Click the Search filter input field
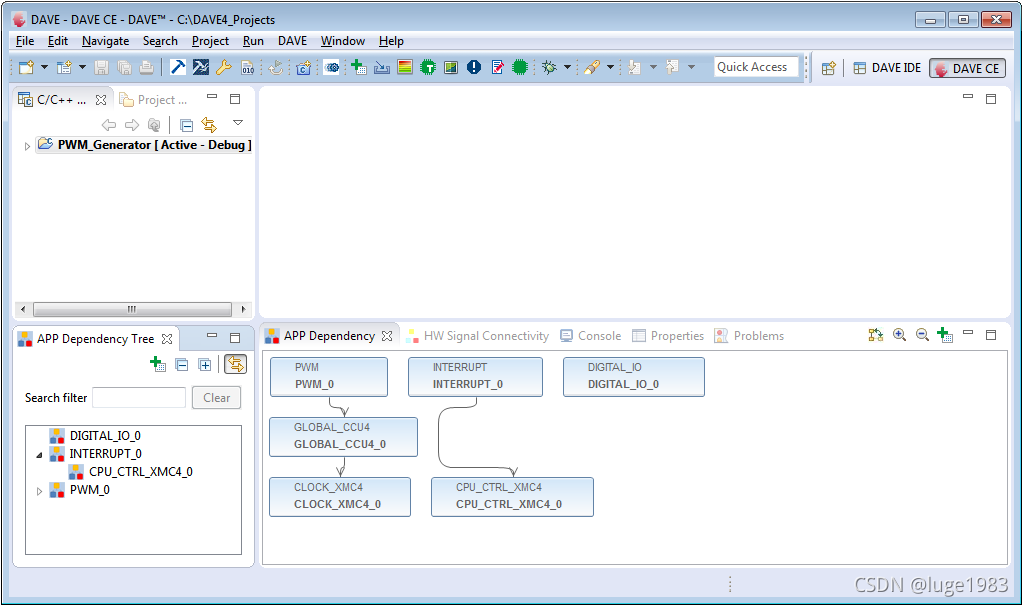This screenshot has width=1023, height=606. [139, 398]
